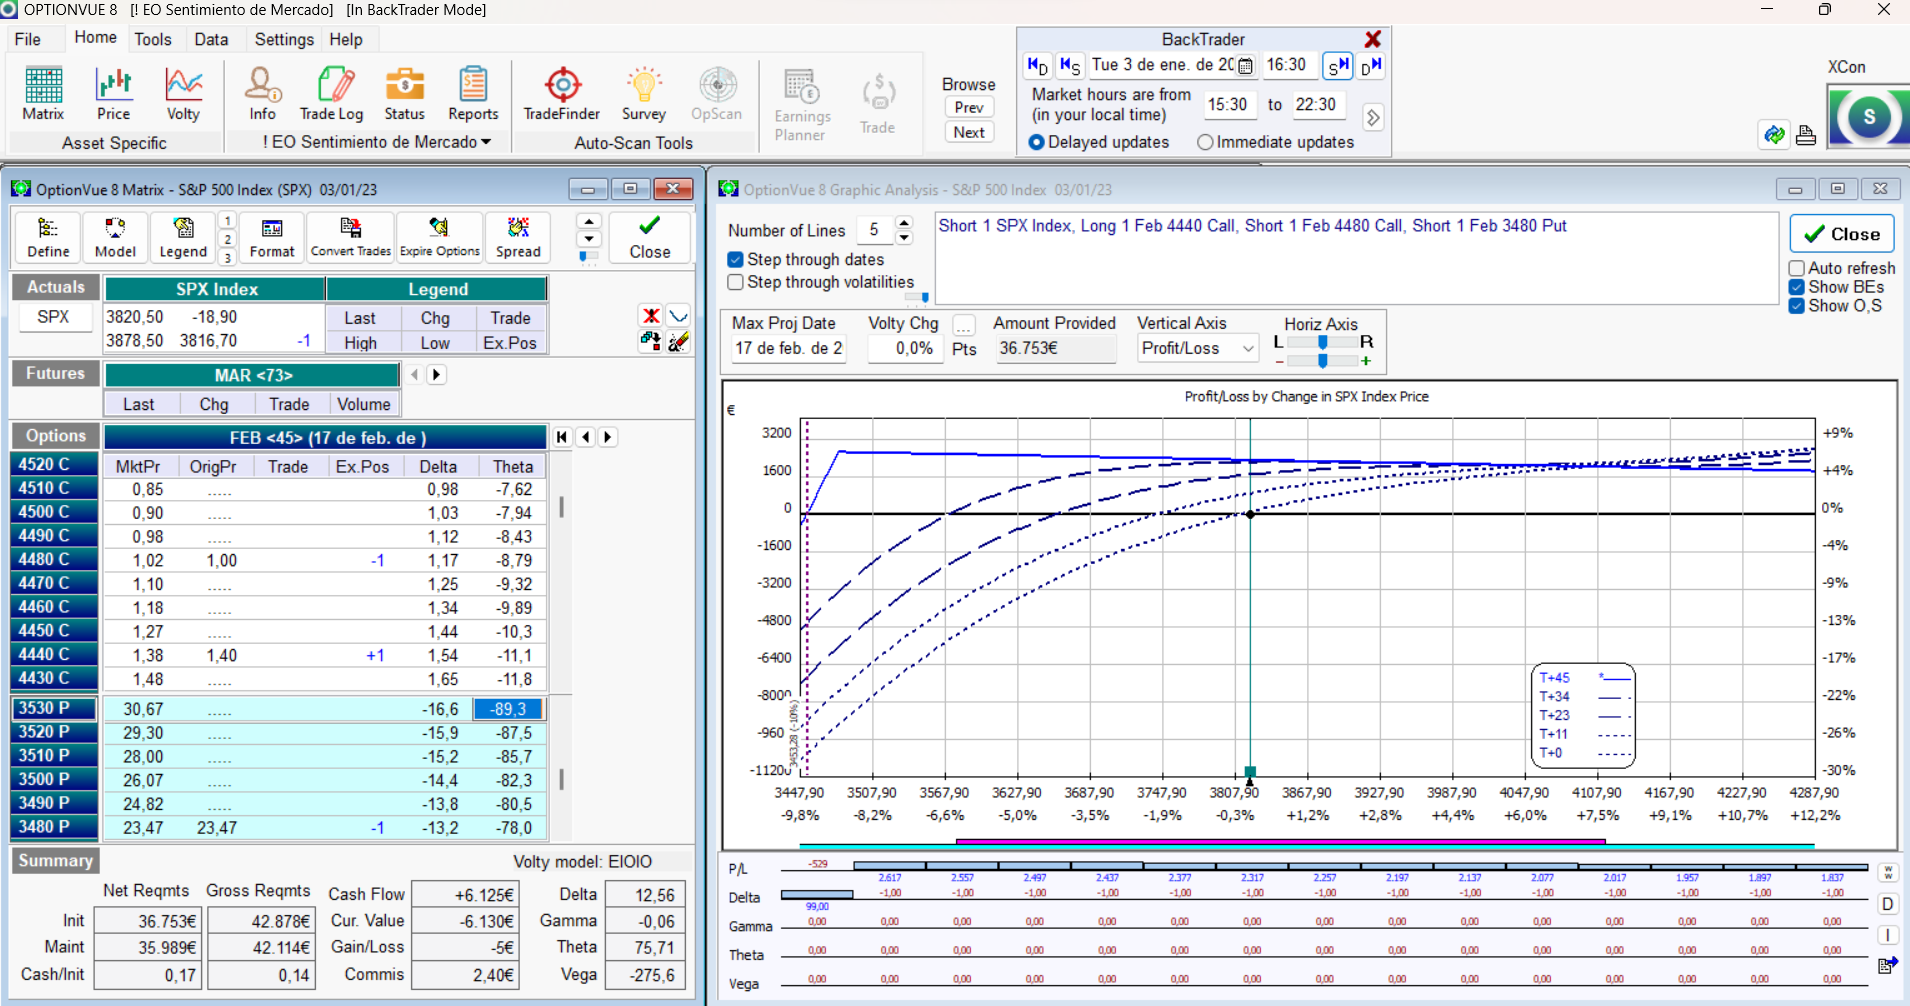Open the Survey lightbulb tool

[643, 94]
